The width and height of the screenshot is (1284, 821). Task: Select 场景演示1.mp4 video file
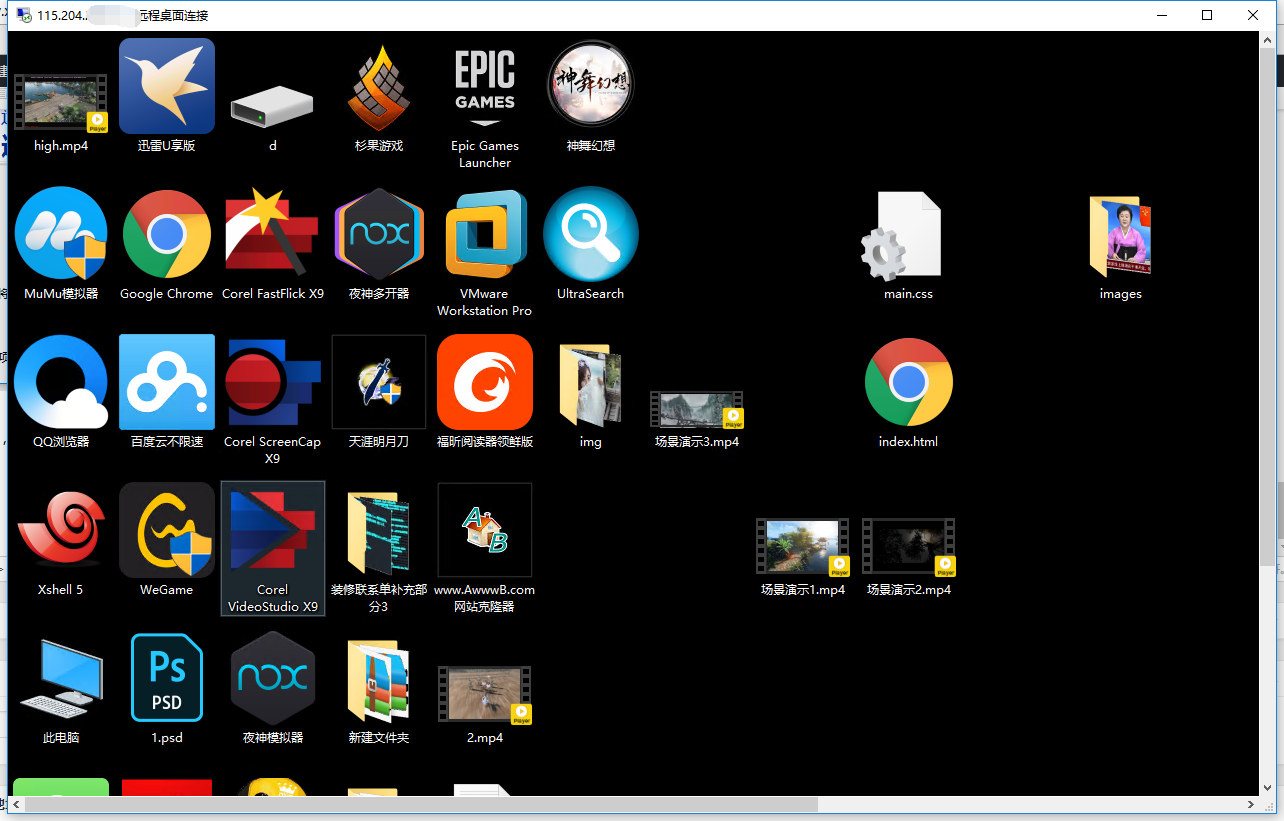[x=803, y=547]
